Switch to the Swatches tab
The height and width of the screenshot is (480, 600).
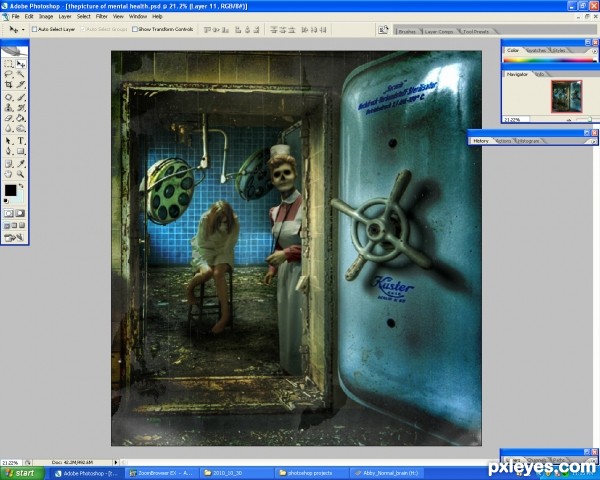tap(536, 51)
